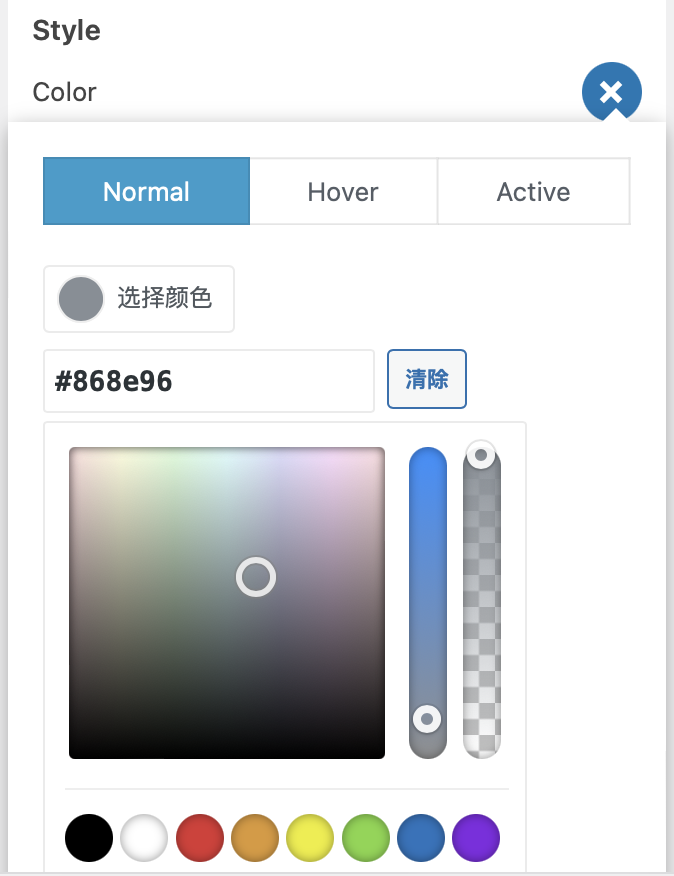The image size is (674, 876).
Task: Choose the orange palette swatch
Action: 255,838
